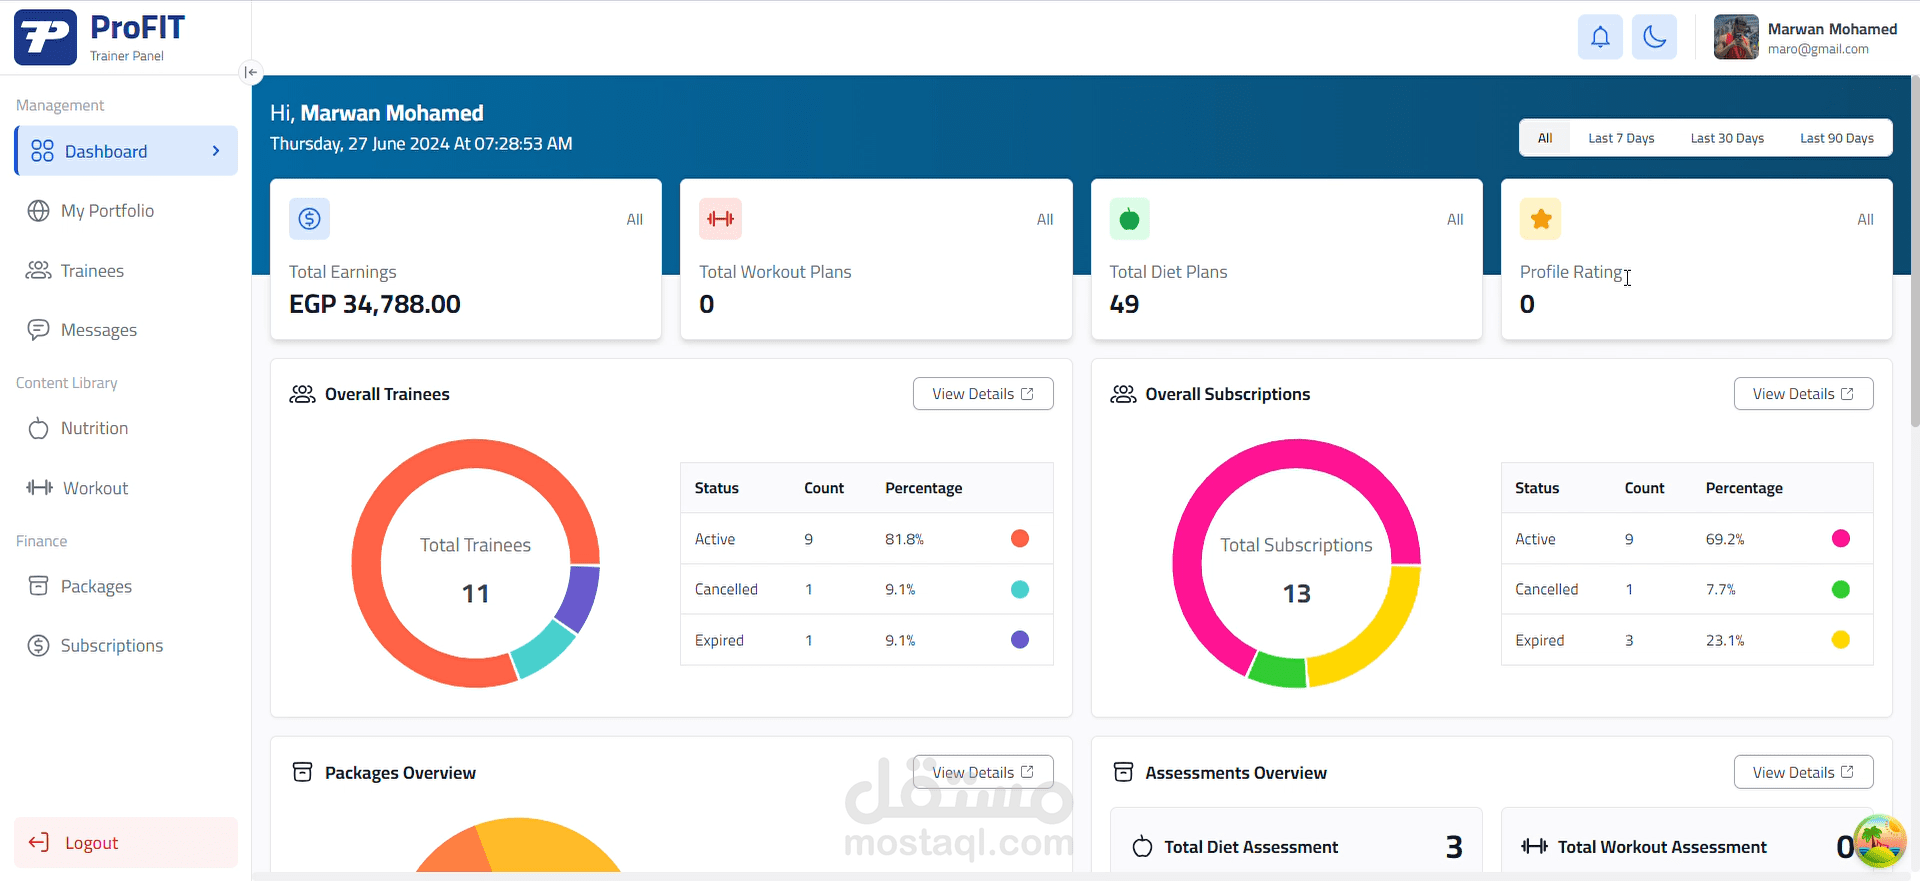Screen dimensions: 1920x881
Task: Click the Total Workout Plans dumbbell icon
Action: coord(720,218)
